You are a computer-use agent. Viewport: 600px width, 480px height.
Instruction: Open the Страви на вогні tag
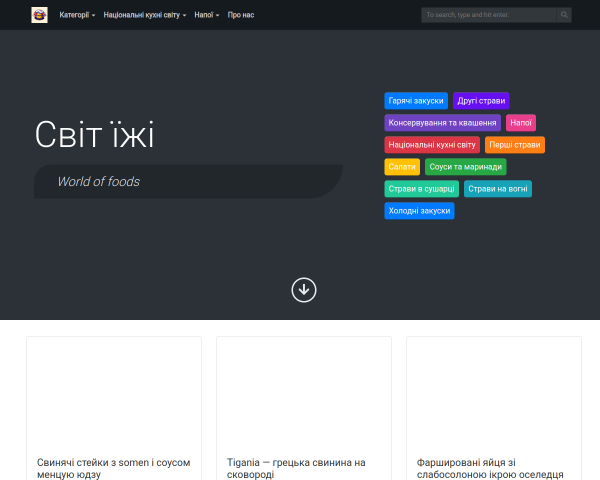(498, 189)
